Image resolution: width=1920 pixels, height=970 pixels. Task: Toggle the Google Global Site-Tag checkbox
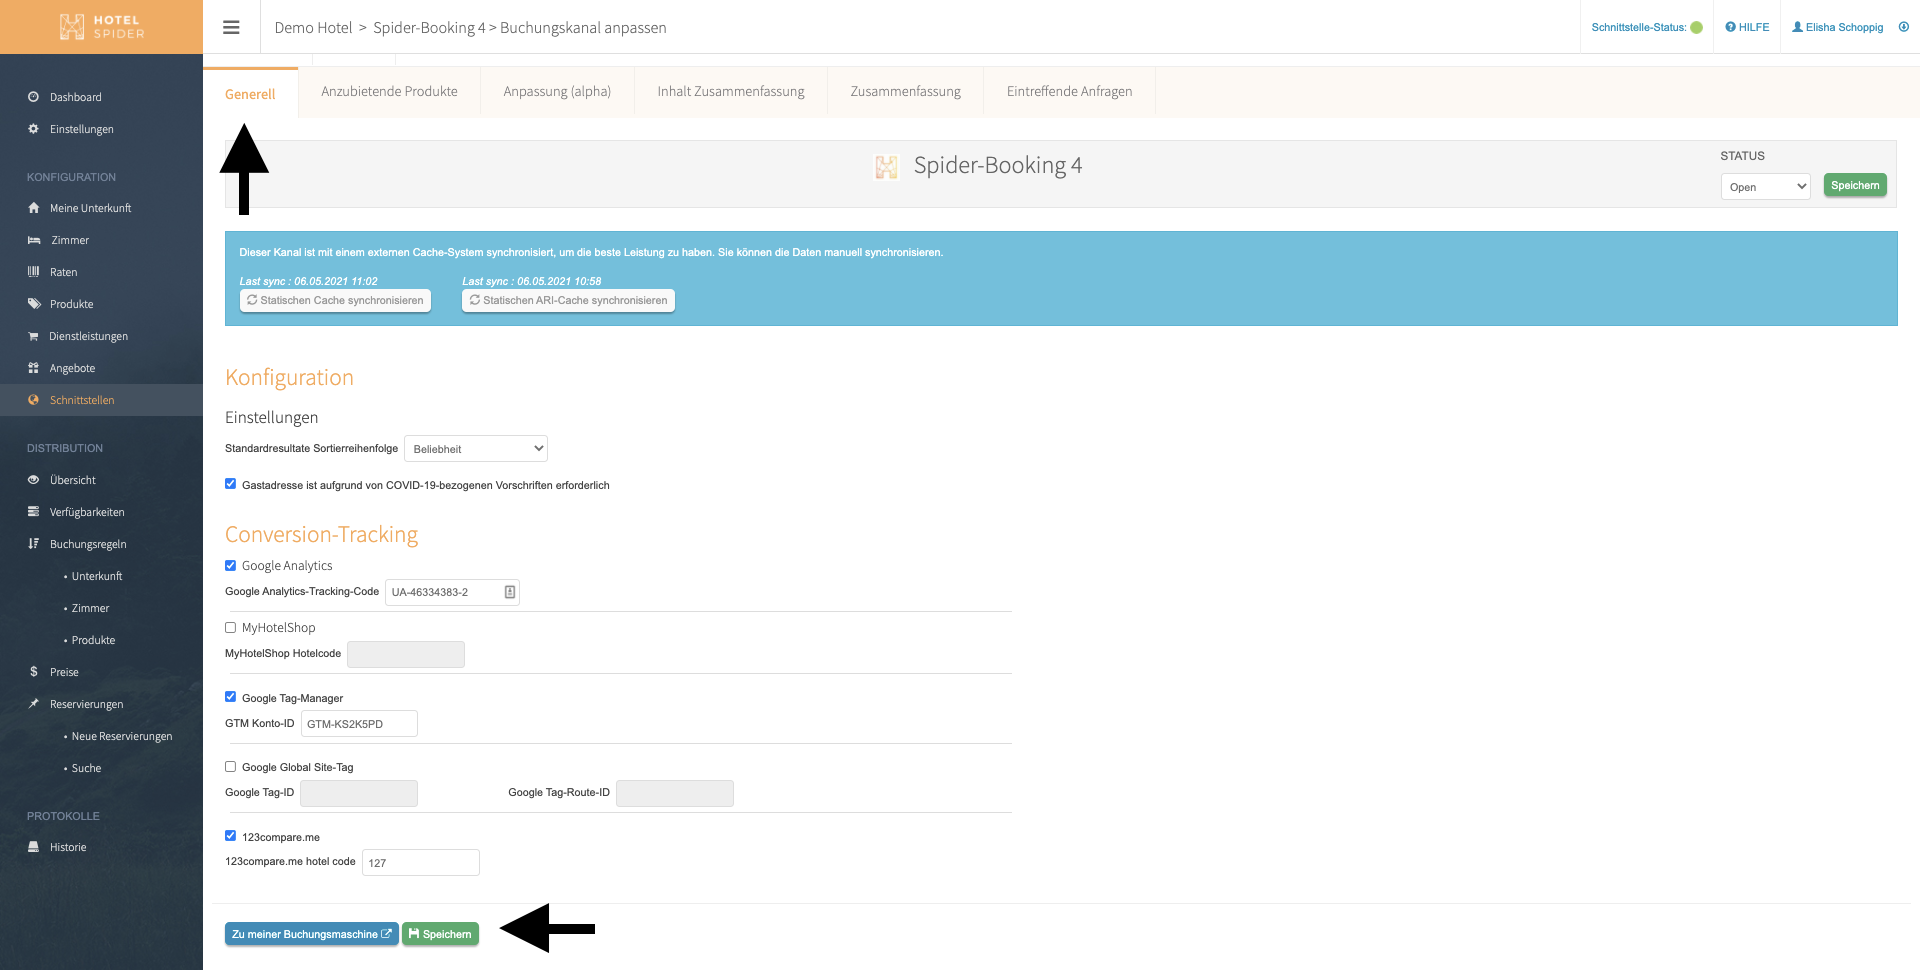[x=230, y=766]
